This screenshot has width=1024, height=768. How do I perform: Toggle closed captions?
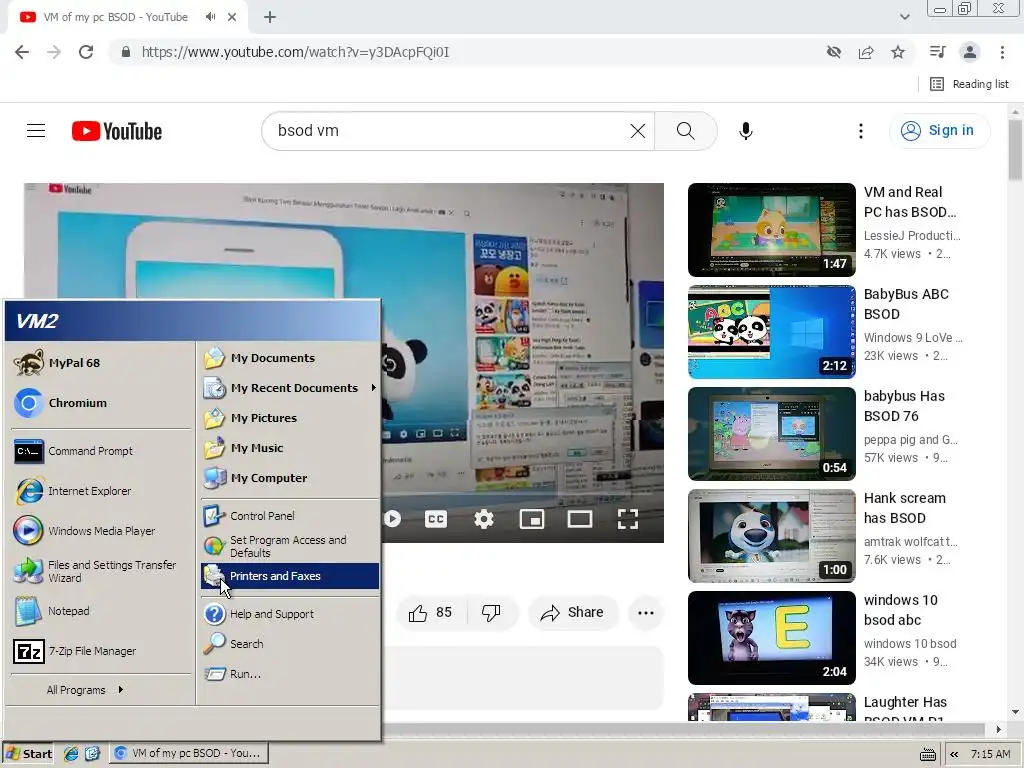436,519
